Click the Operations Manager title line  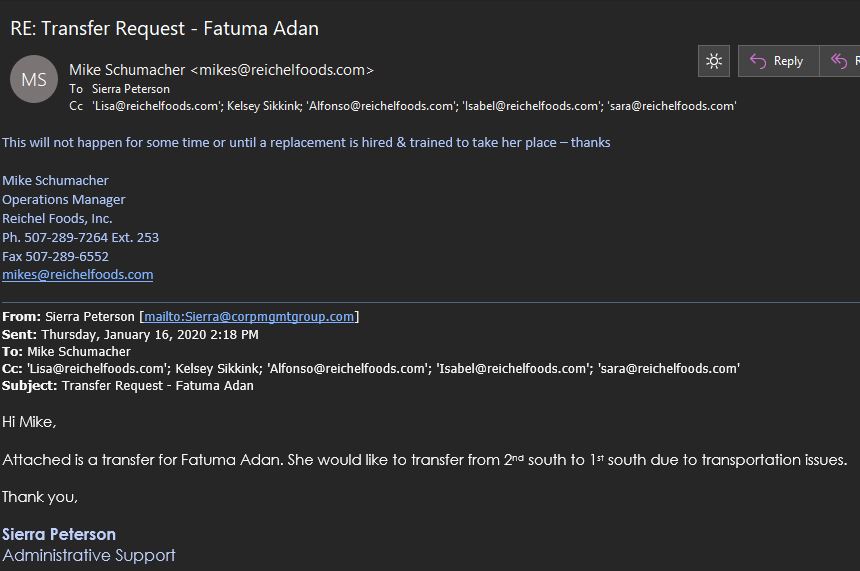(x=64, y=199)
